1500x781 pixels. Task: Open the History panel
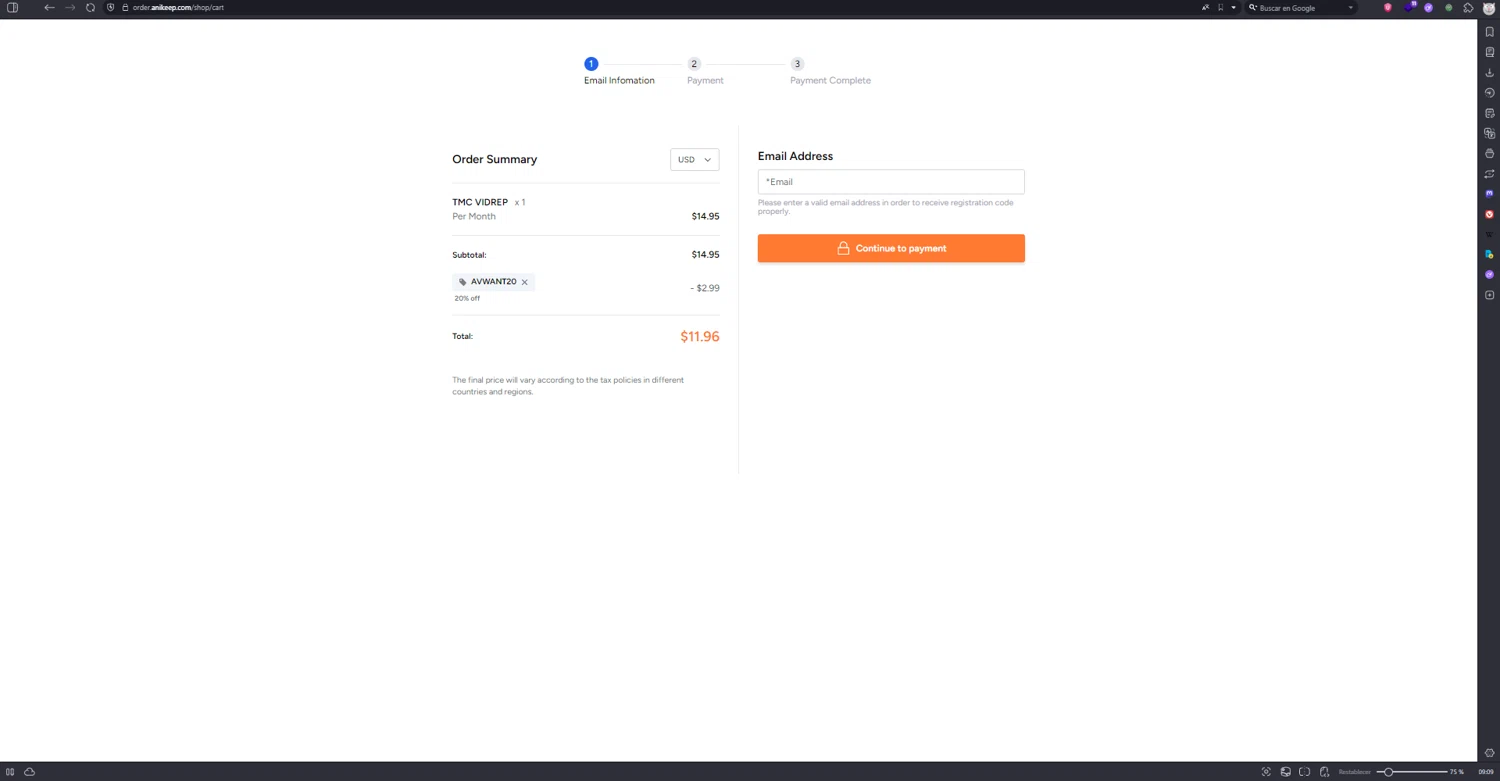coord(1489,92)
